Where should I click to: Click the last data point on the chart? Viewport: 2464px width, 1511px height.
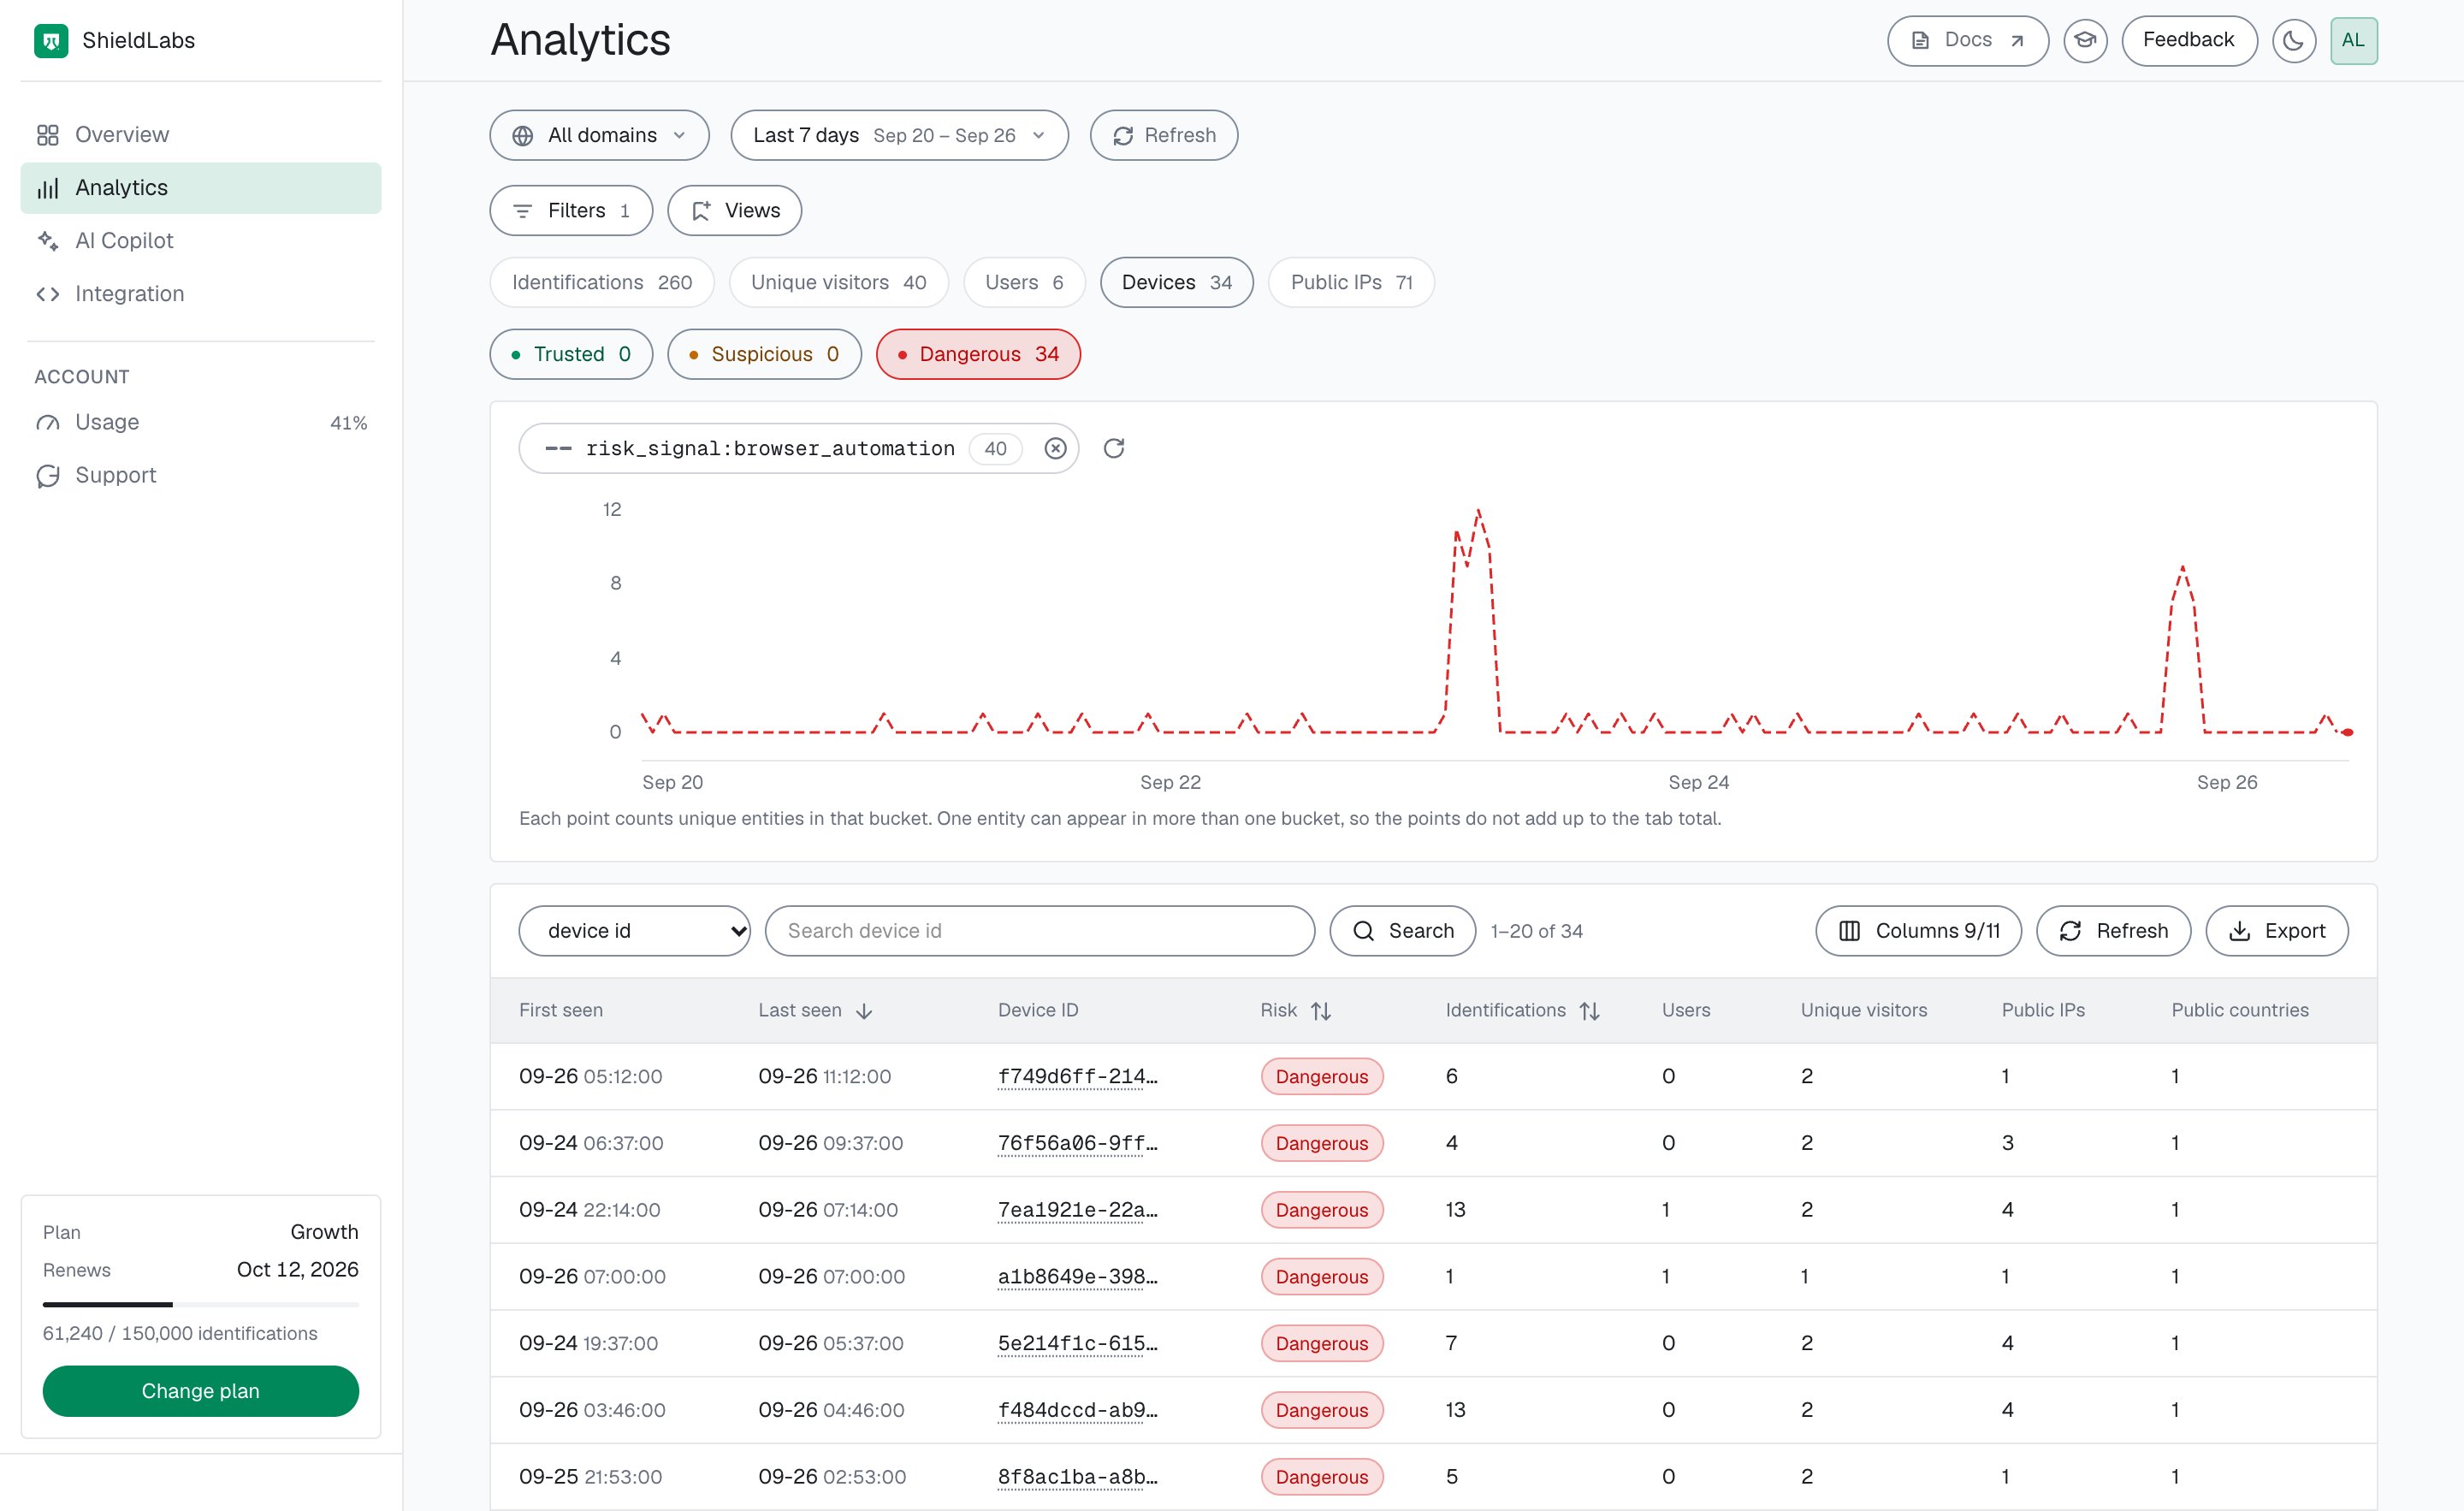pos(2347,733)
